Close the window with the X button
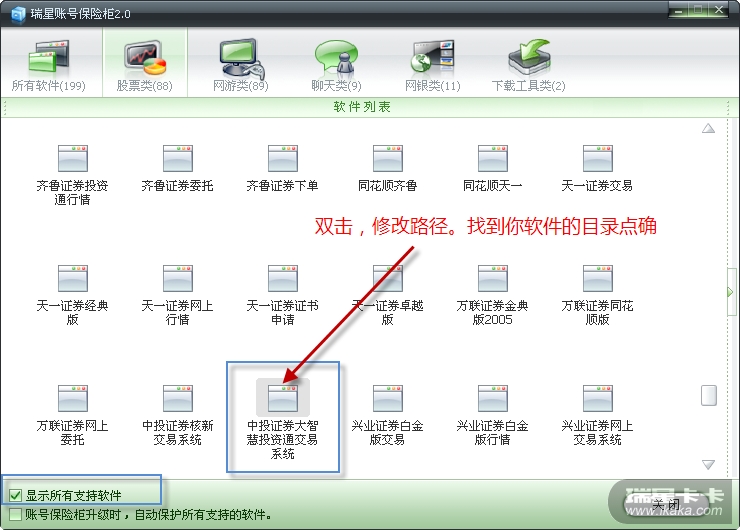The image size is (740, 530). [x=720, y=10]
